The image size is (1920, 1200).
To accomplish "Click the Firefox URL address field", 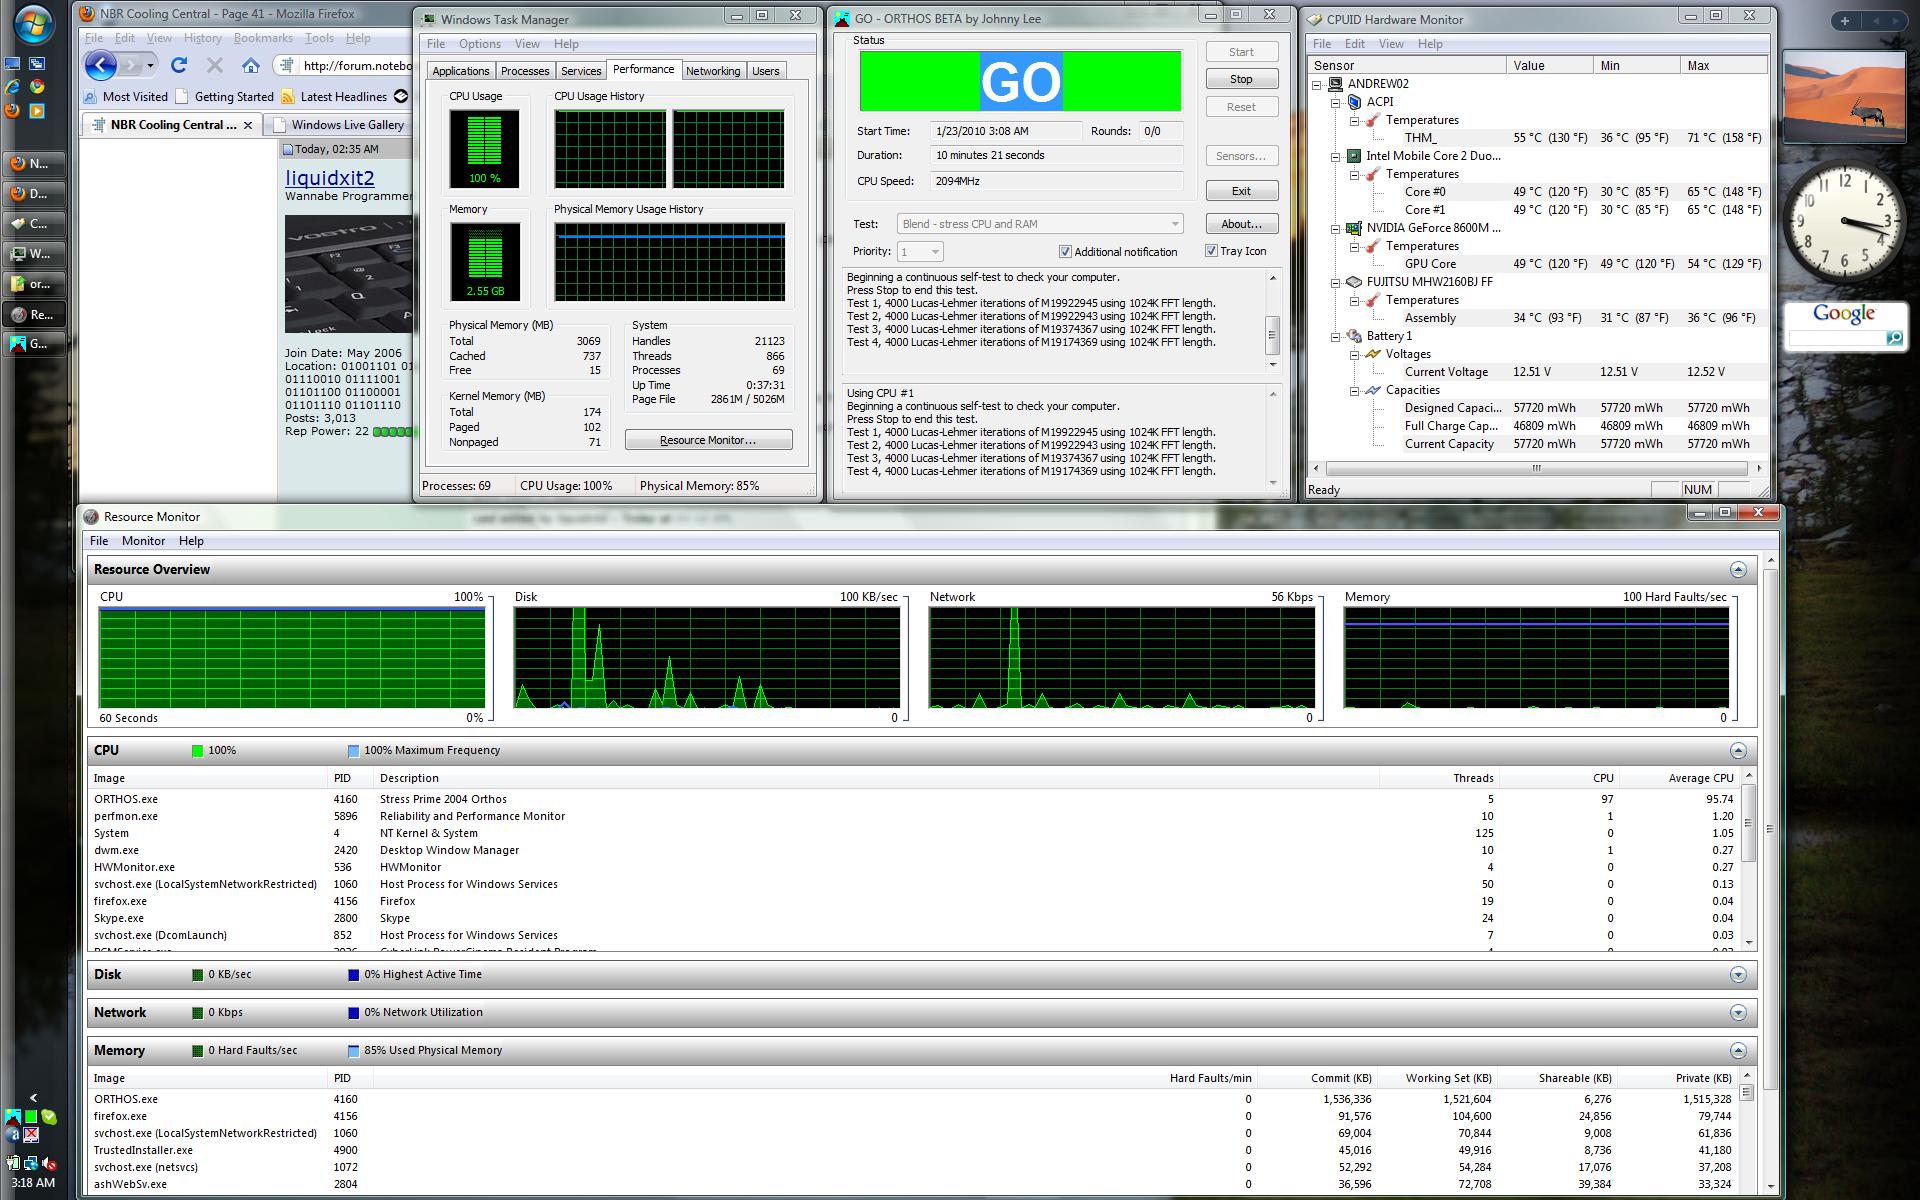I will point(355,66).
